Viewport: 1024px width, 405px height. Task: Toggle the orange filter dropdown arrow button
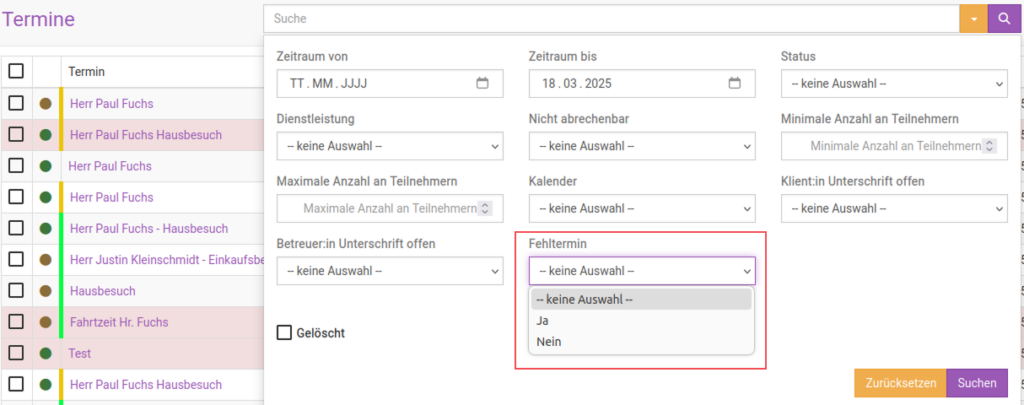973,19
